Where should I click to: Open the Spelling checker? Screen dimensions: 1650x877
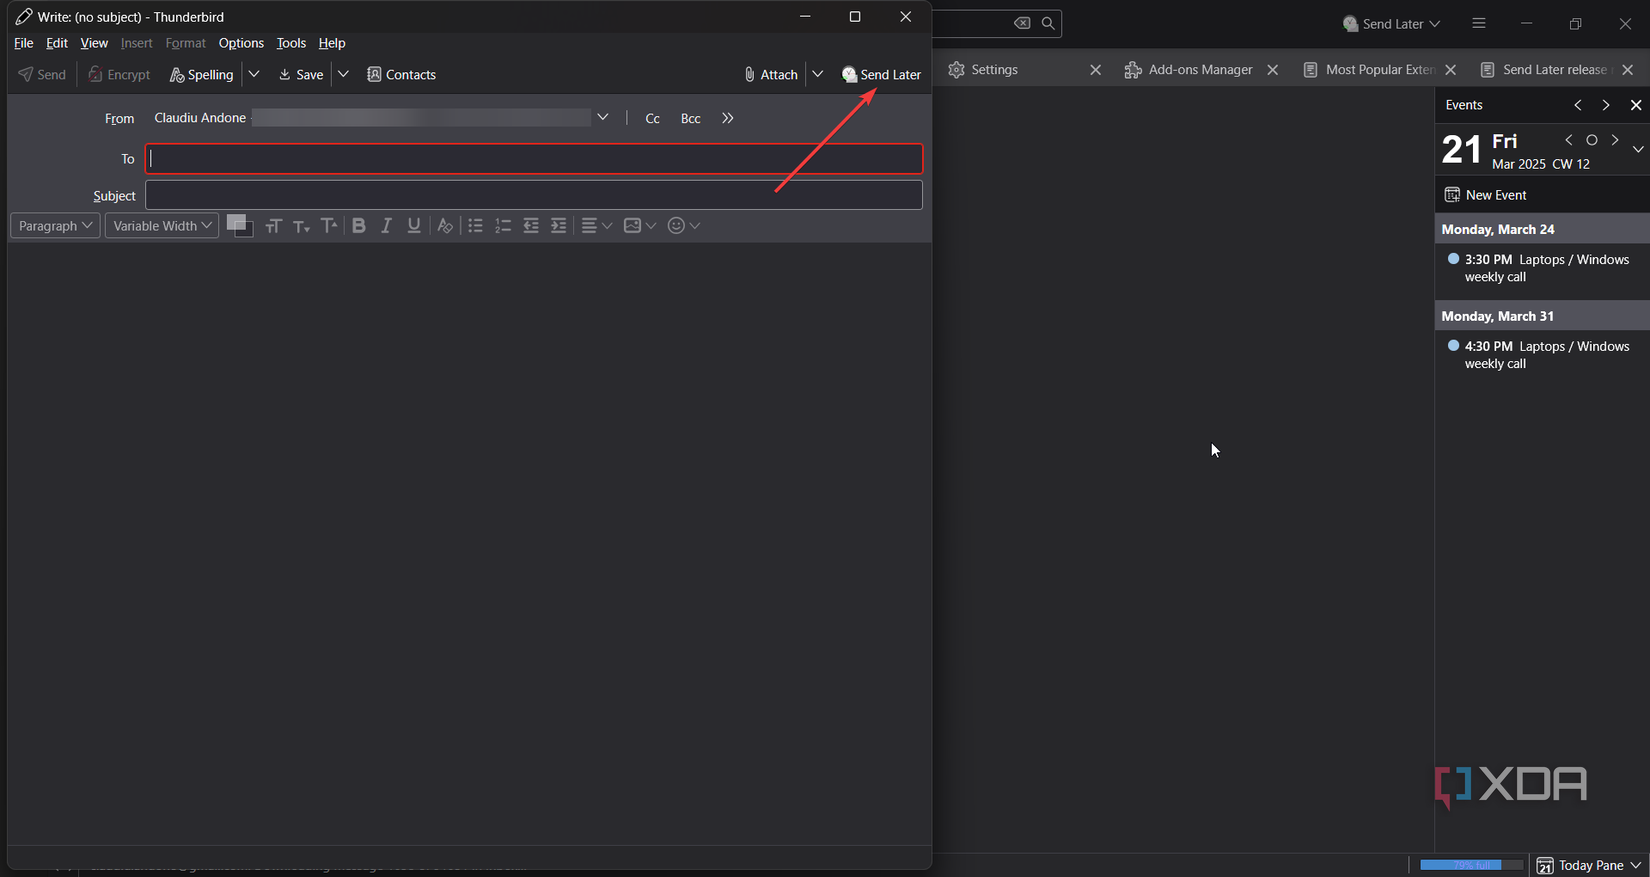click(x=201, y=75)
